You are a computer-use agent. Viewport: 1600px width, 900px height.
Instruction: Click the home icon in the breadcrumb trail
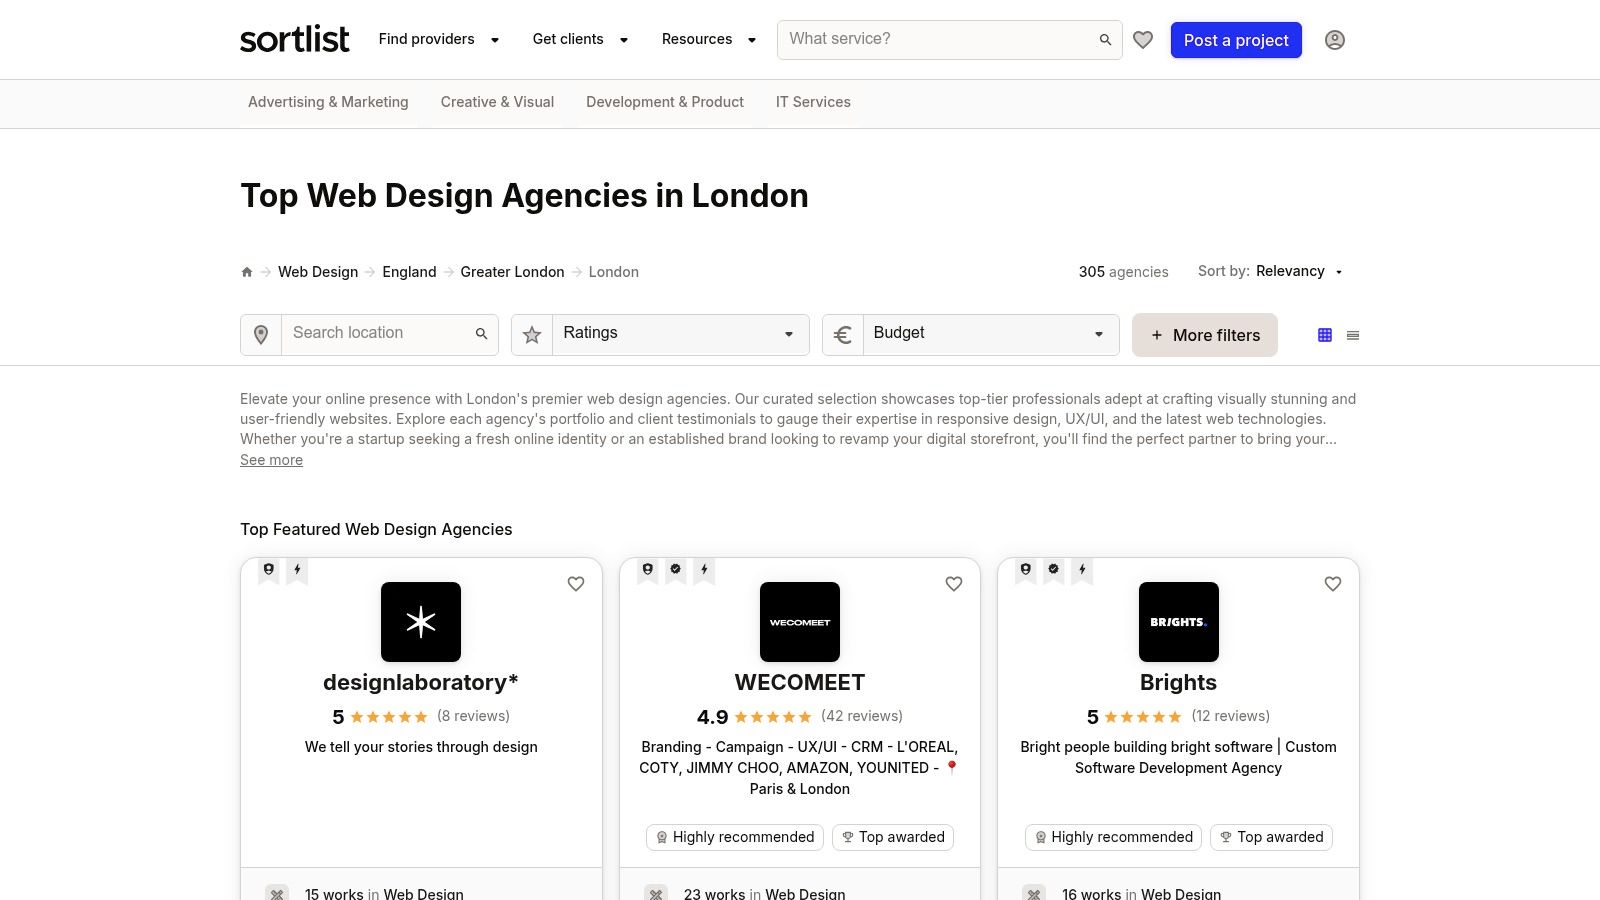(246, 271)
